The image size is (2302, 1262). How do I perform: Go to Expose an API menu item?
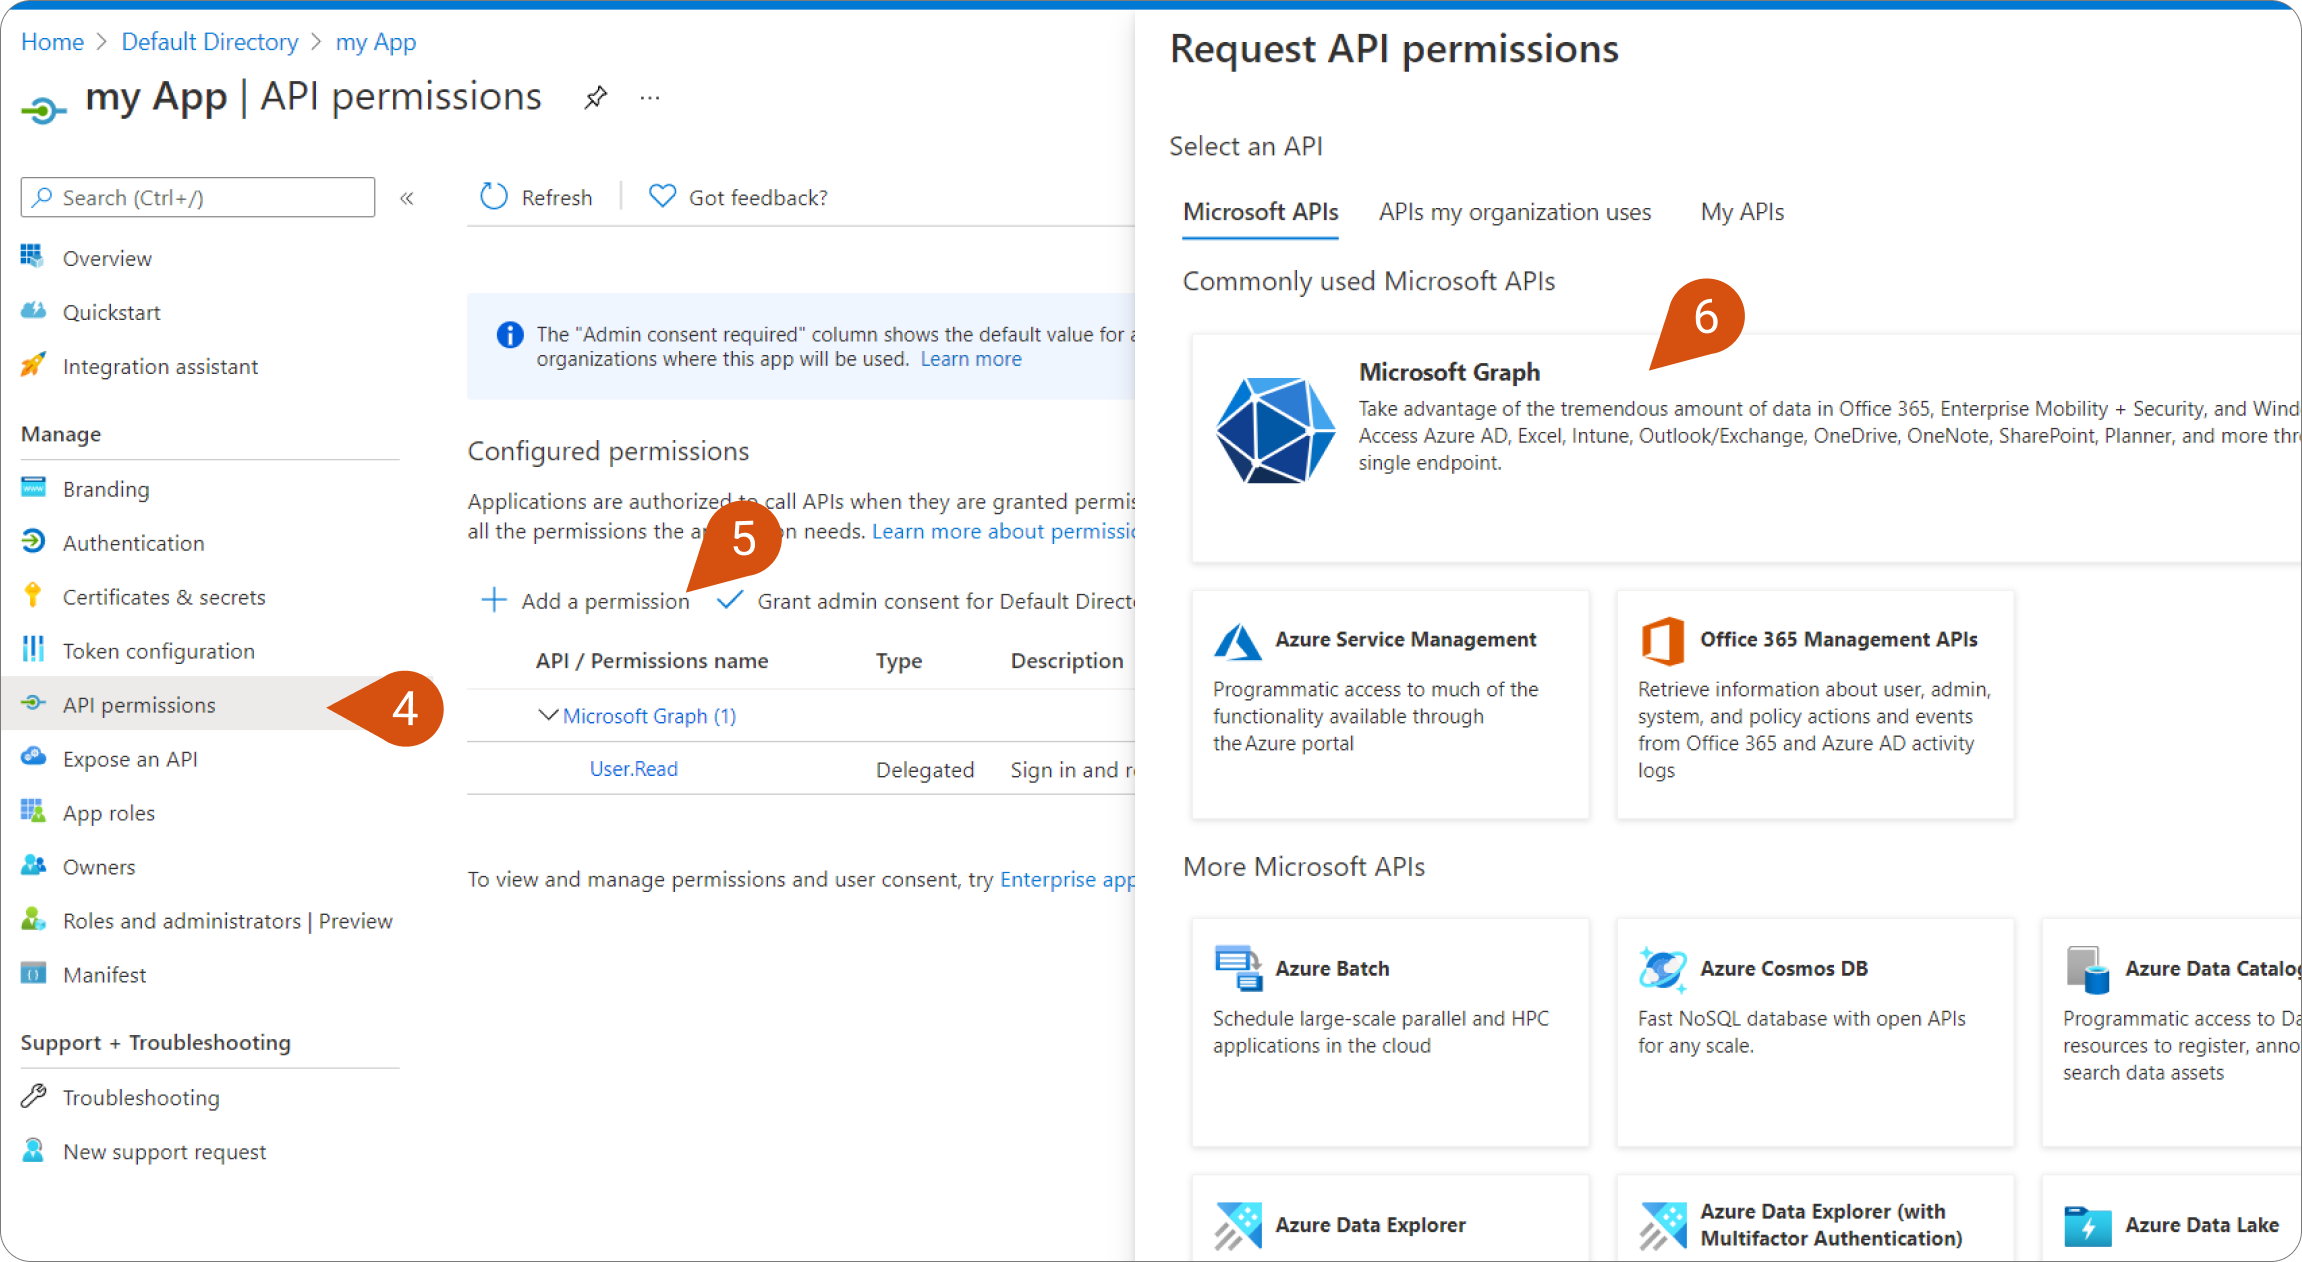[130, 759]
